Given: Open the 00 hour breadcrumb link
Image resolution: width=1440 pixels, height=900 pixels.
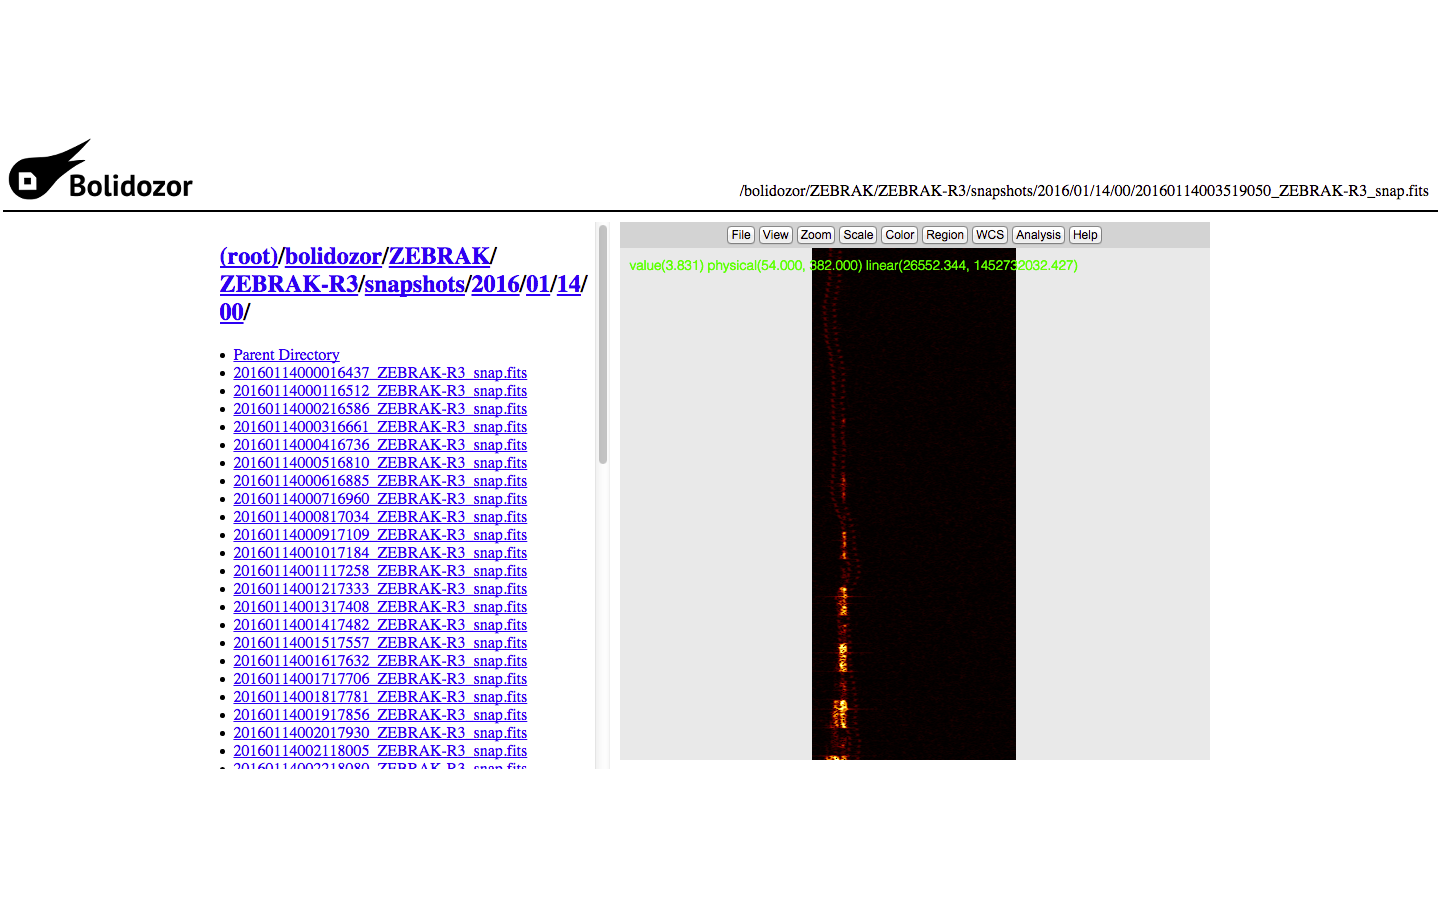Looking at the screenshot, I should [x=231, y=312].
